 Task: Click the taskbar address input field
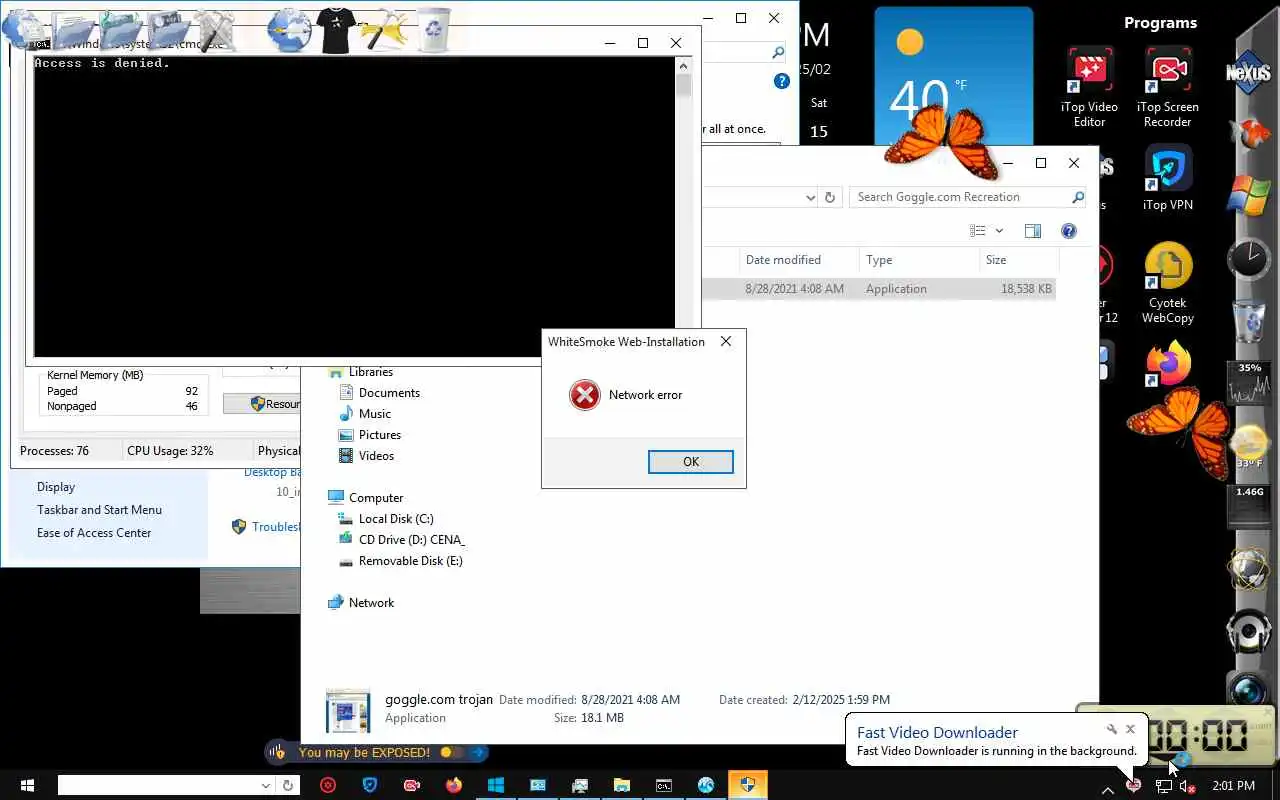(157, 786)
